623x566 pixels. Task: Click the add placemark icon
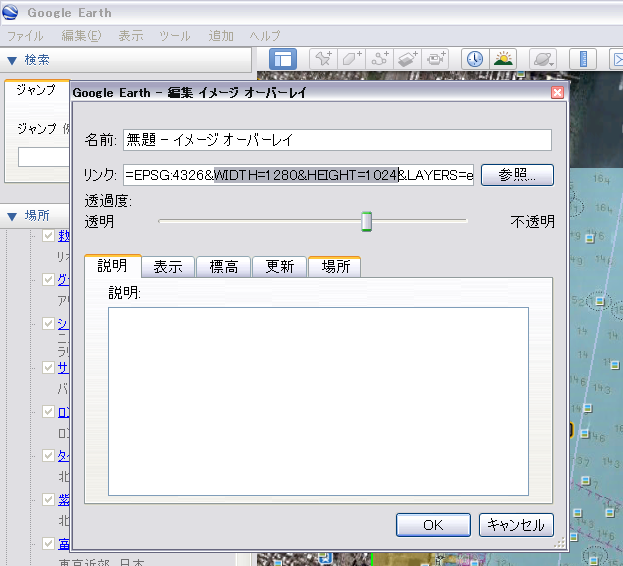pos(323,59)
